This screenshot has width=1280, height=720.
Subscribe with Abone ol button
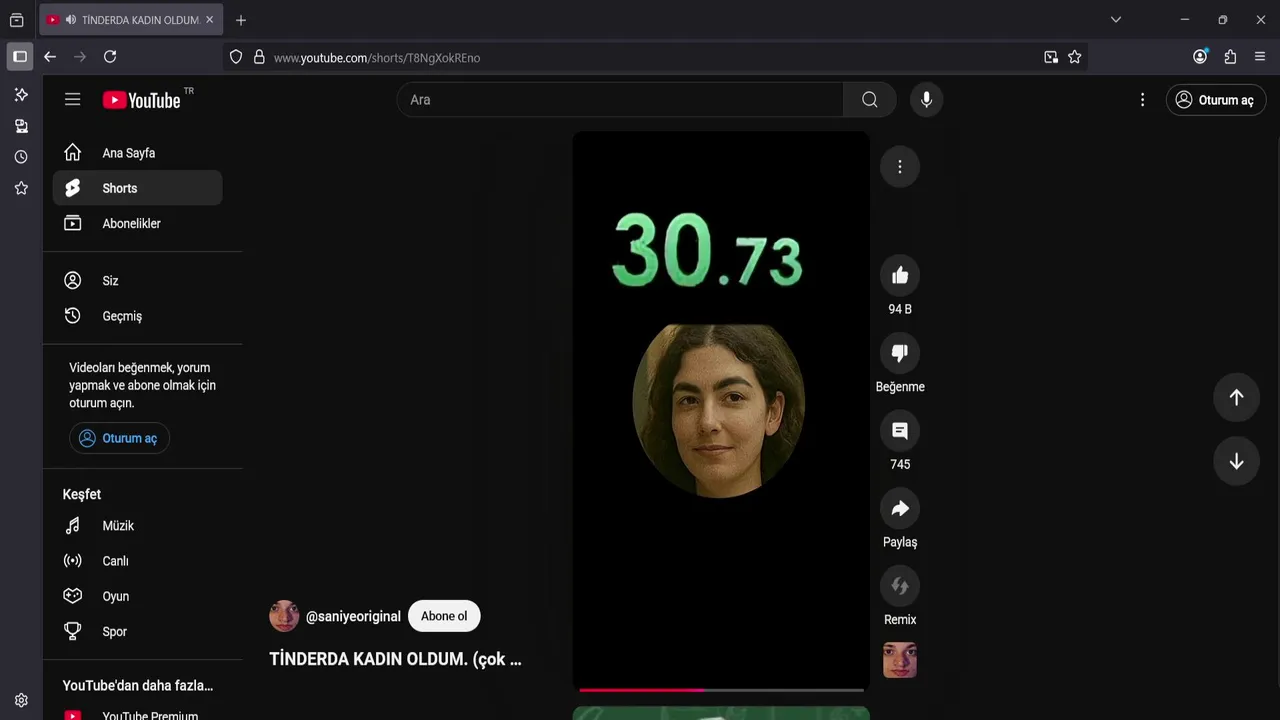[x=444, y=616]
